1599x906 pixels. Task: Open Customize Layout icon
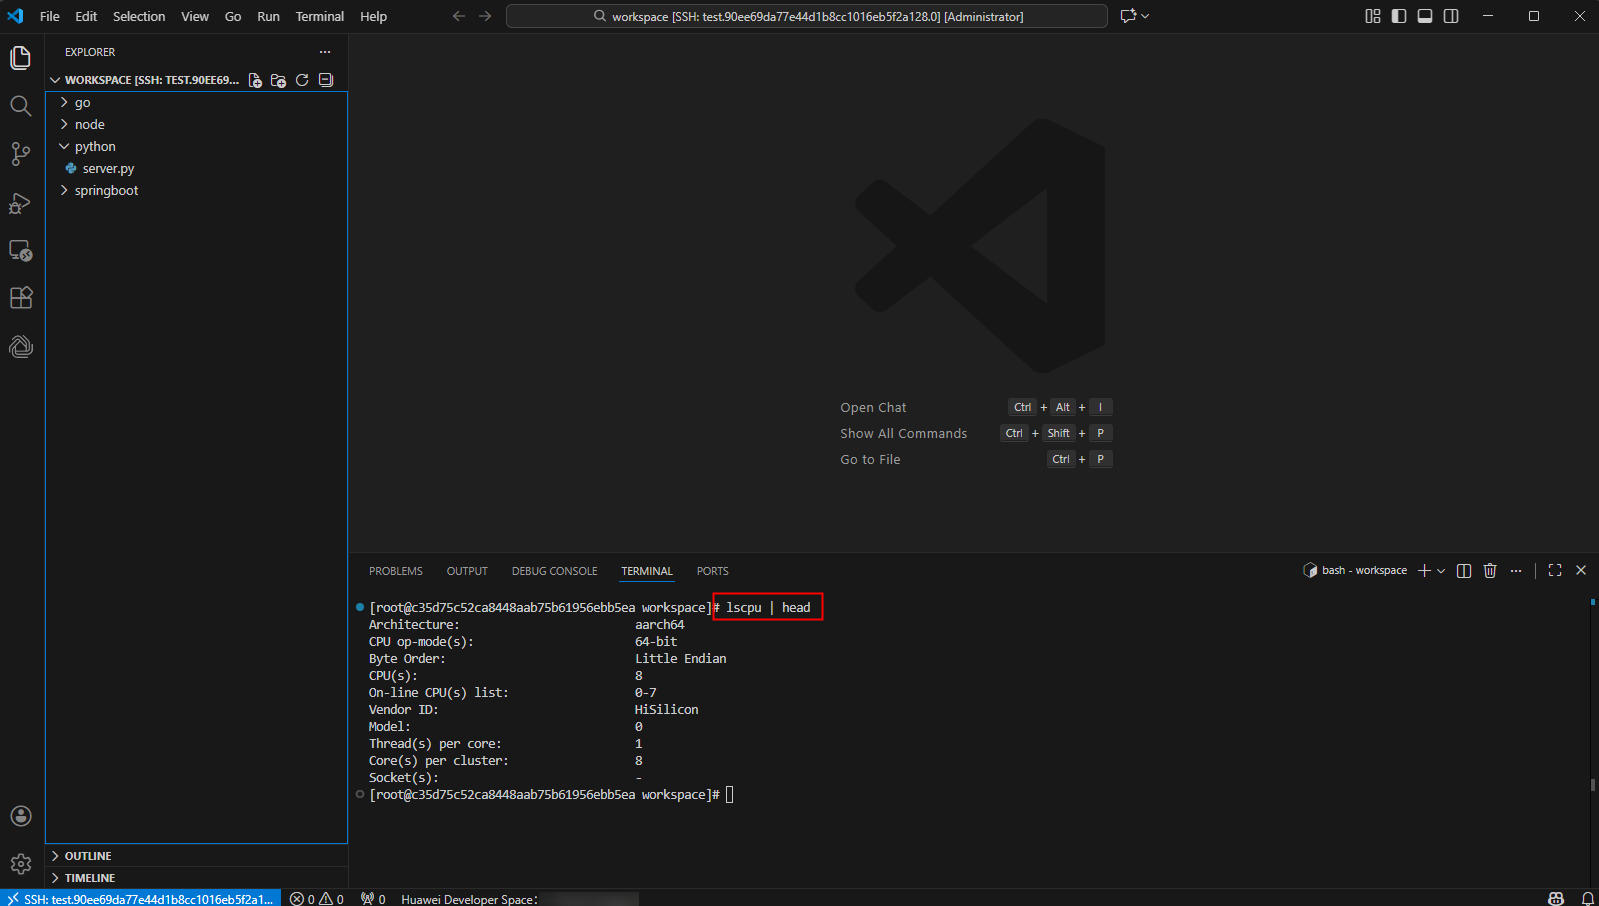[1373, 16]
